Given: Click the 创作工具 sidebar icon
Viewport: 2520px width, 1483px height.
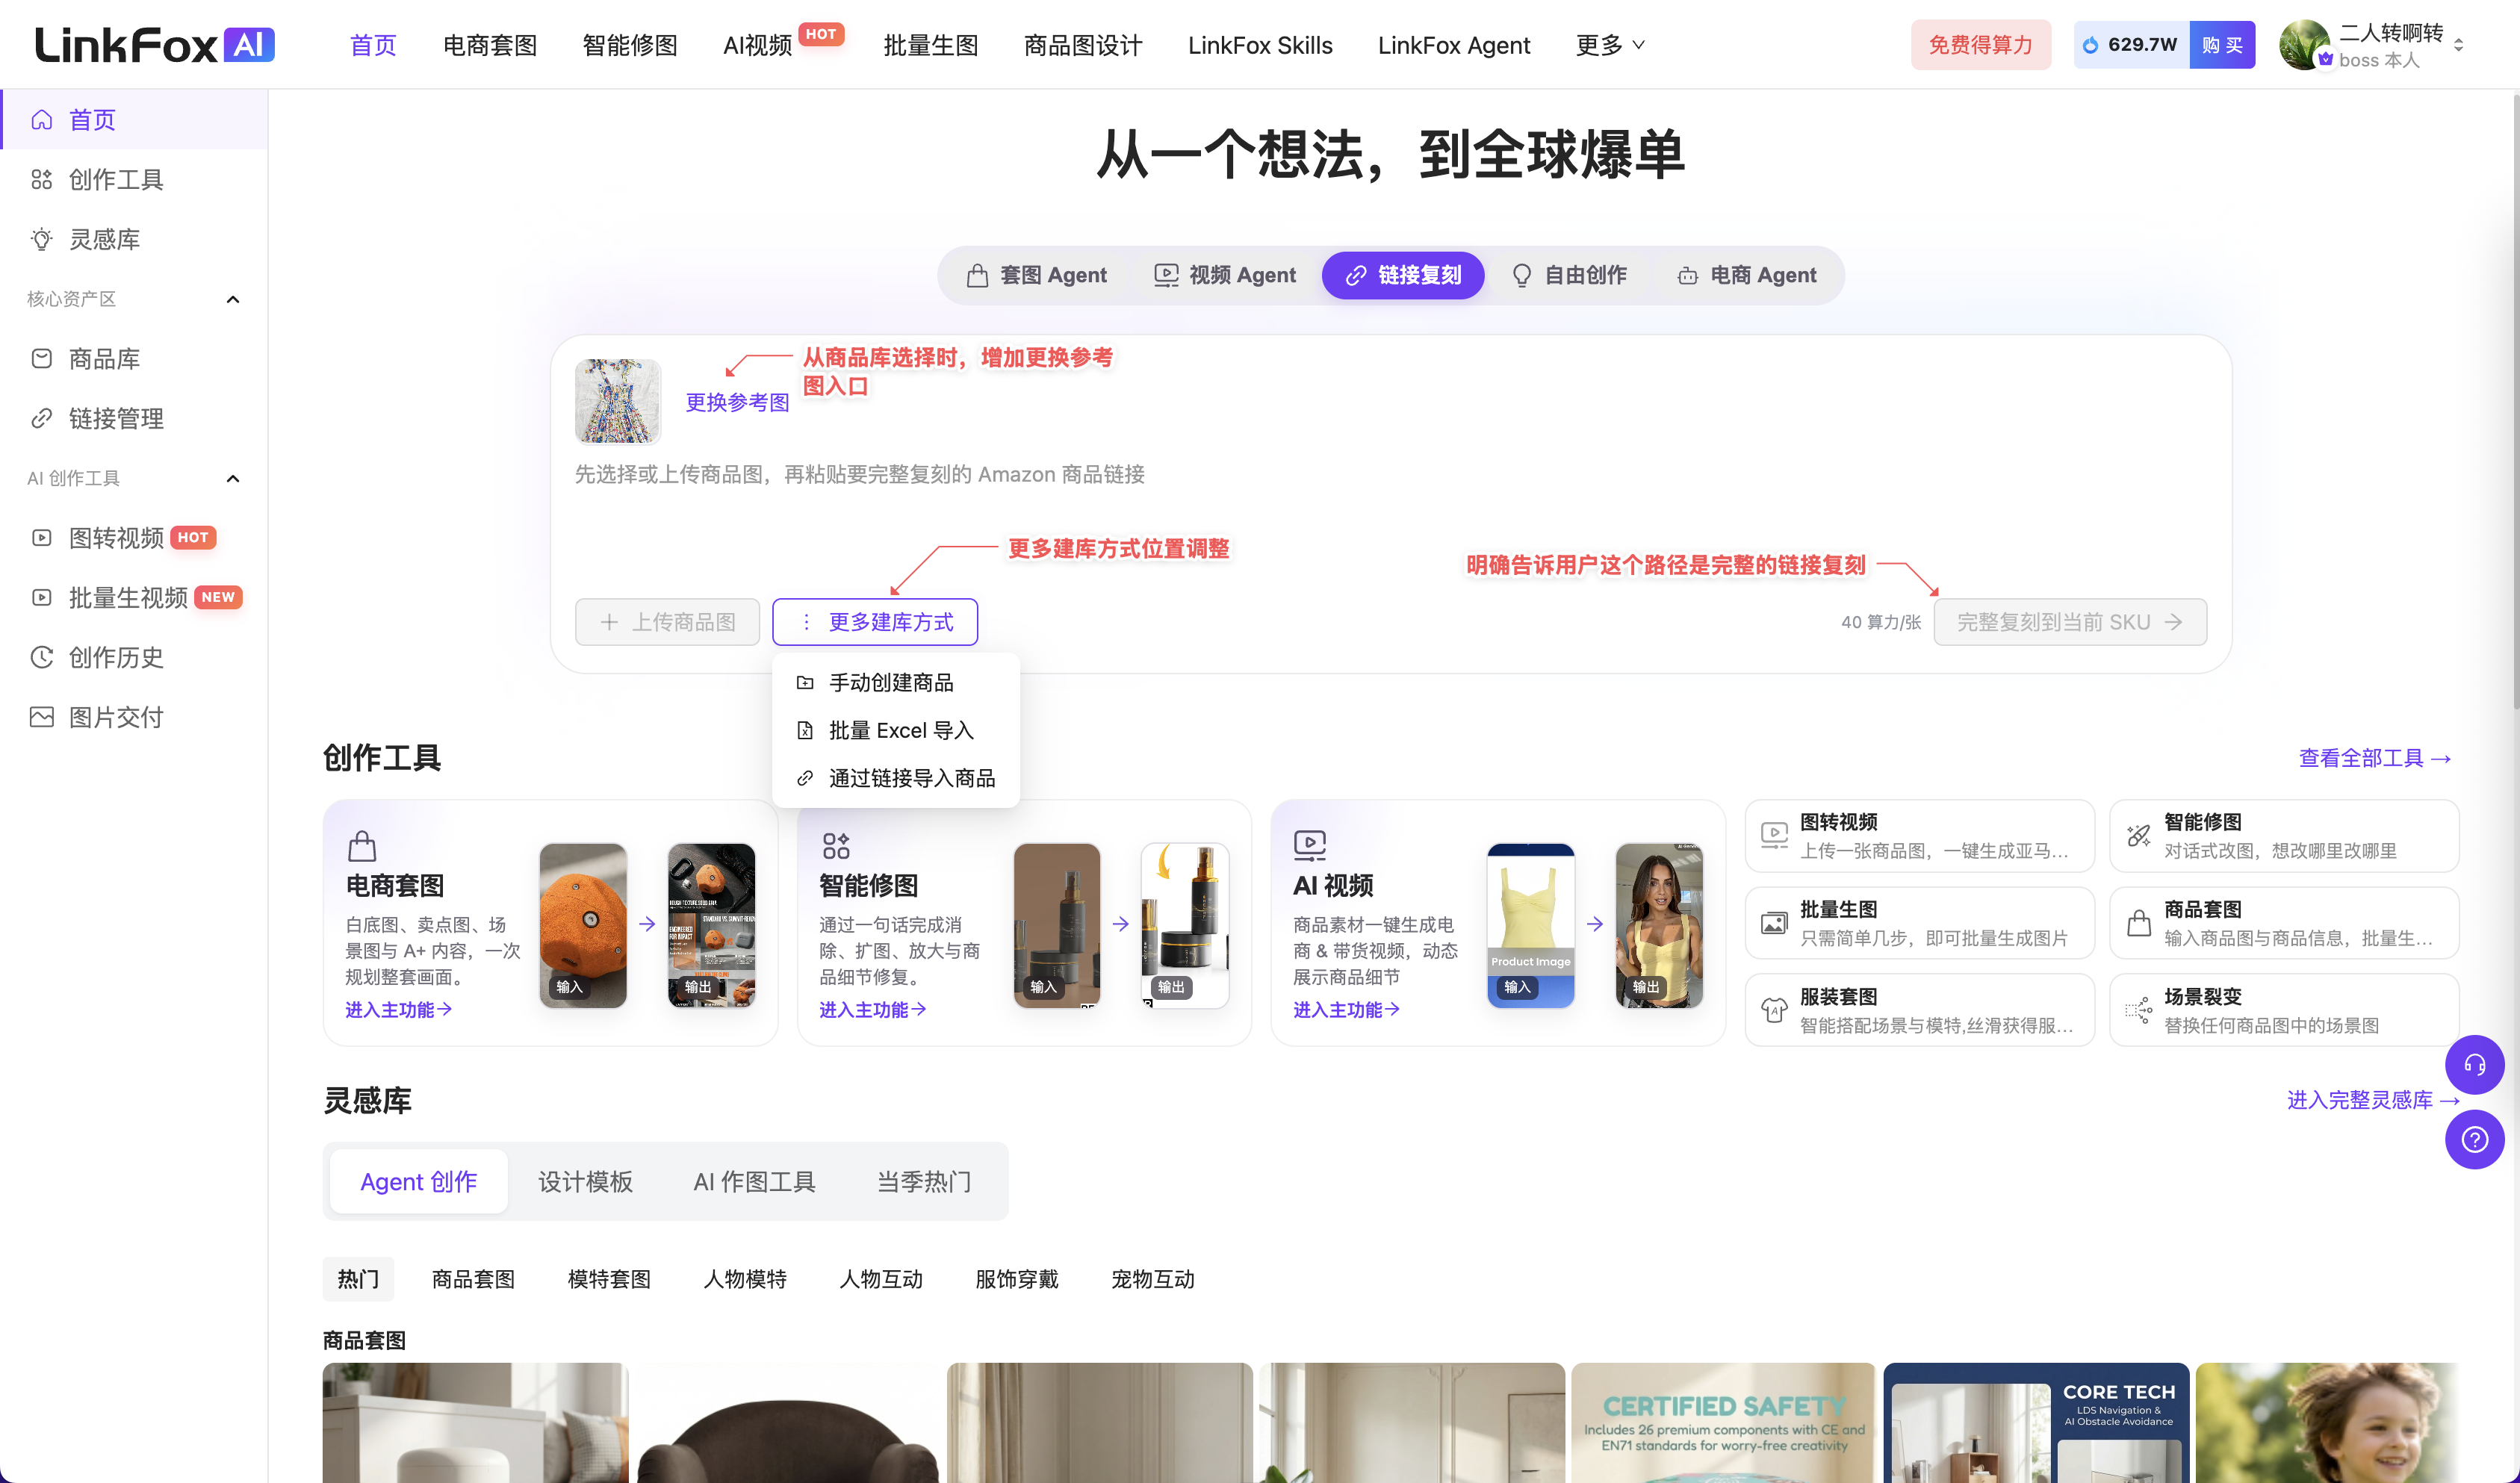Looking at the screenshot, I should [x=41, y=180].
